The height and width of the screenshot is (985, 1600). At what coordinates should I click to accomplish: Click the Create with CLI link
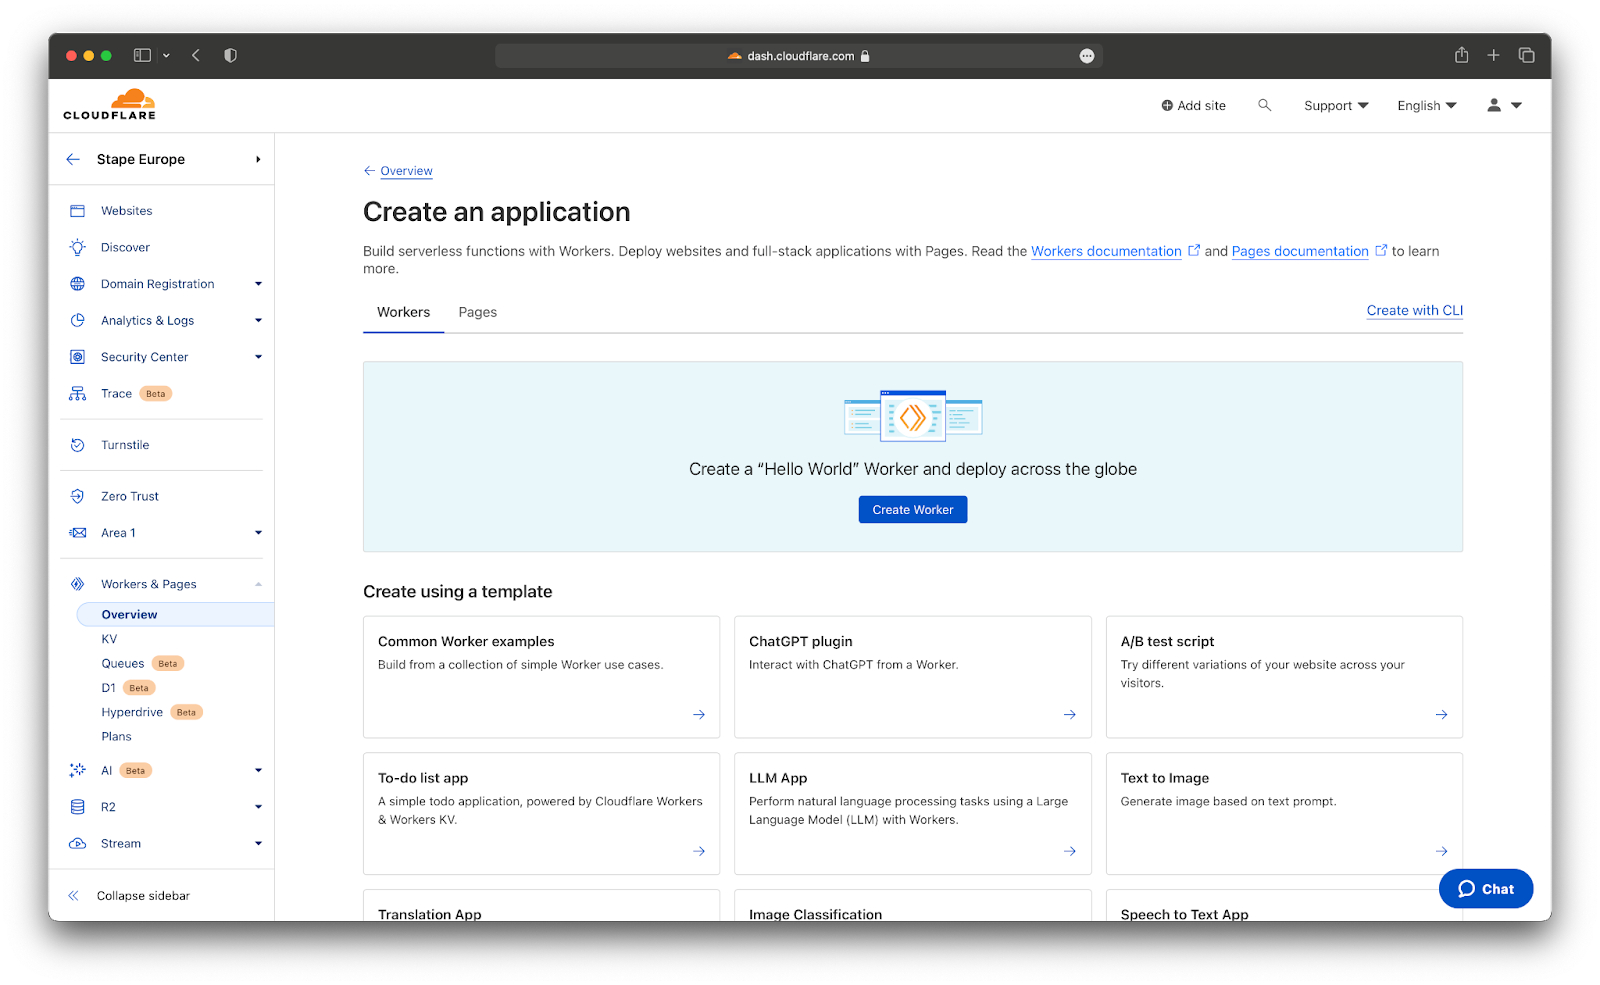[1414, 311]
